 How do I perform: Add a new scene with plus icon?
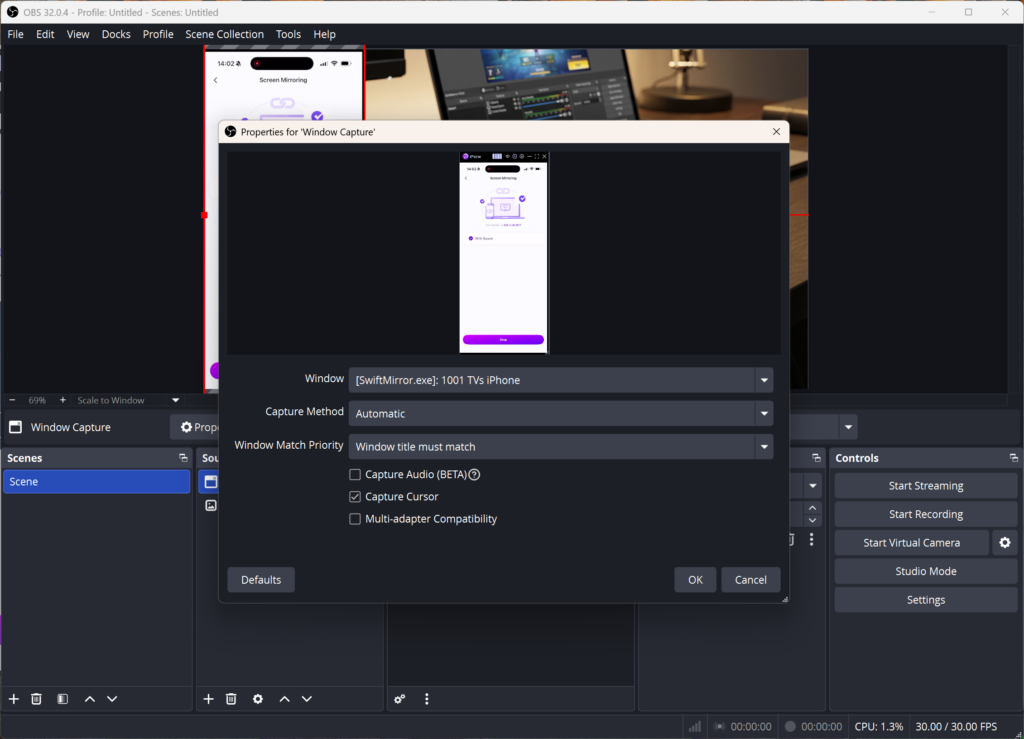(14, 699)
